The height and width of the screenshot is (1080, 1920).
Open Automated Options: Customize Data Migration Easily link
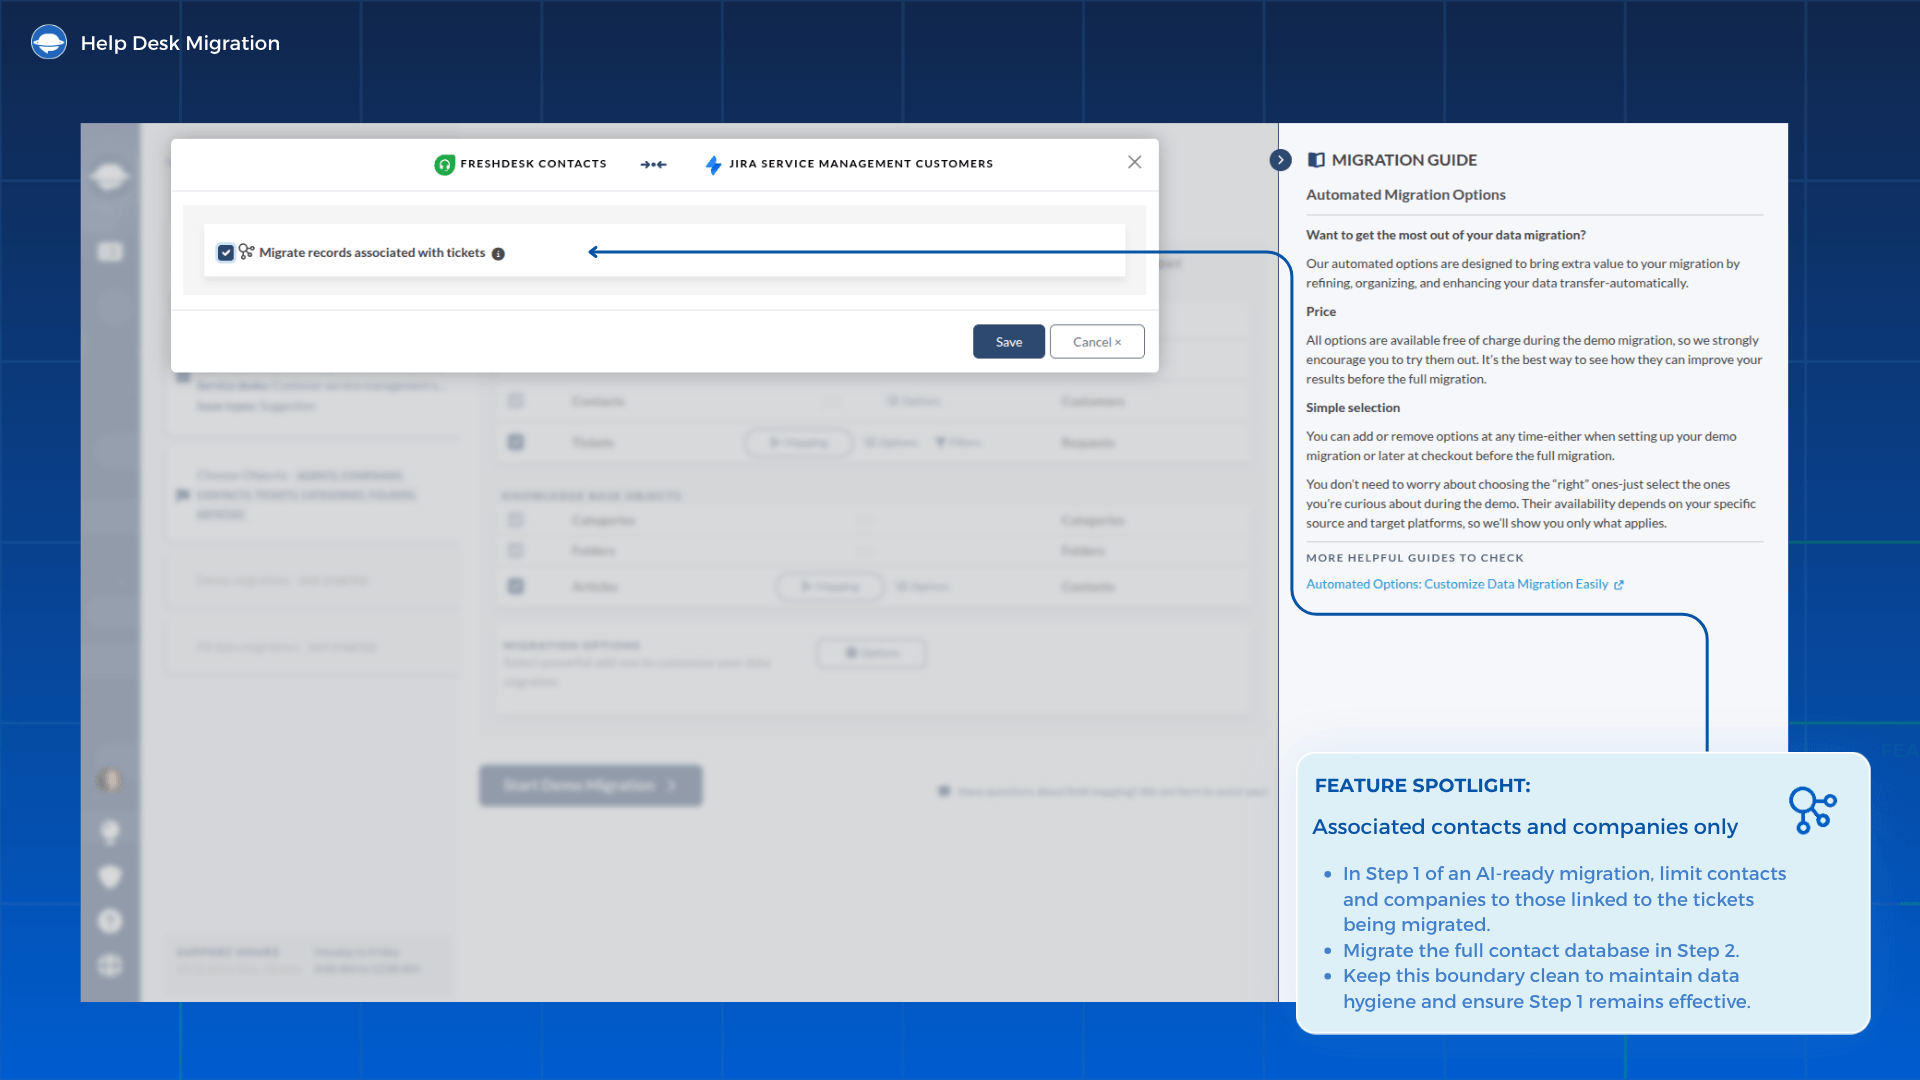pyautogui.click(x=1464, y=584)
